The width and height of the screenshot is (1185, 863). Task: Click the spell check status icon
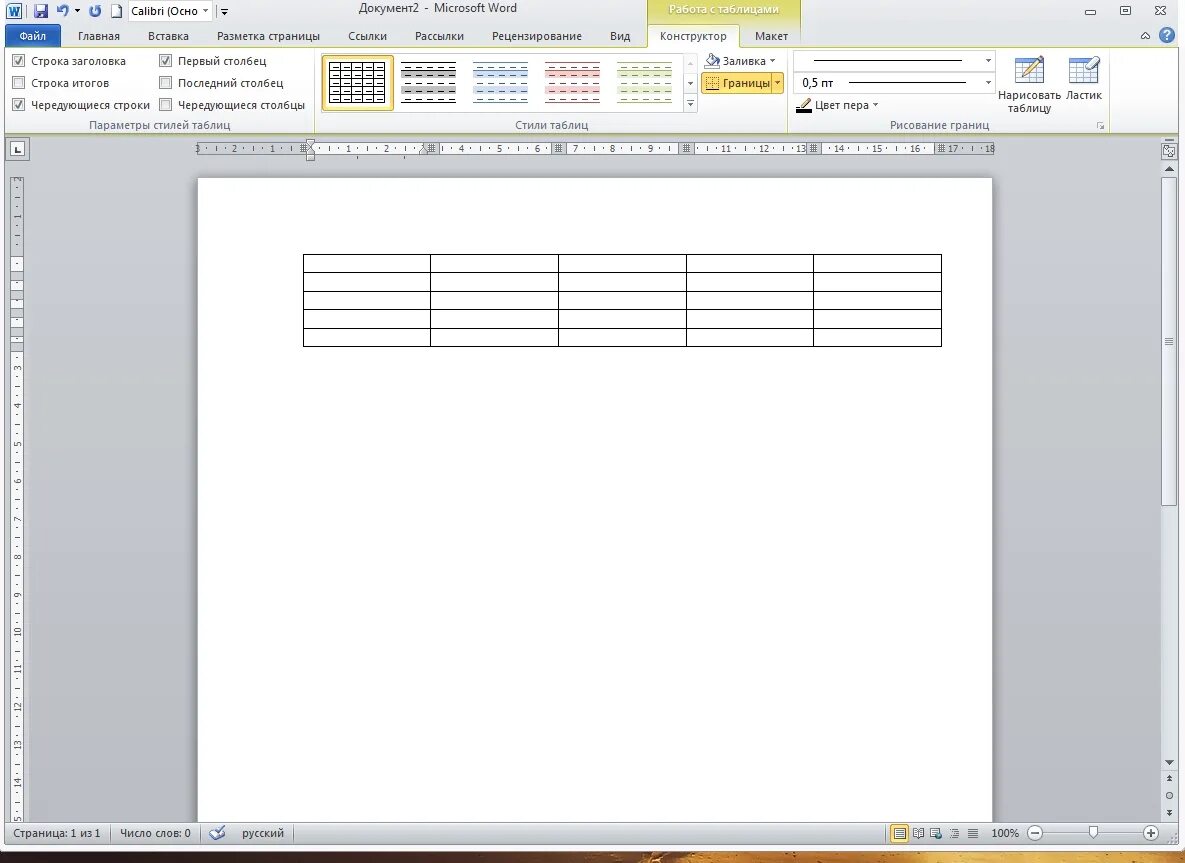coord(218,833)
